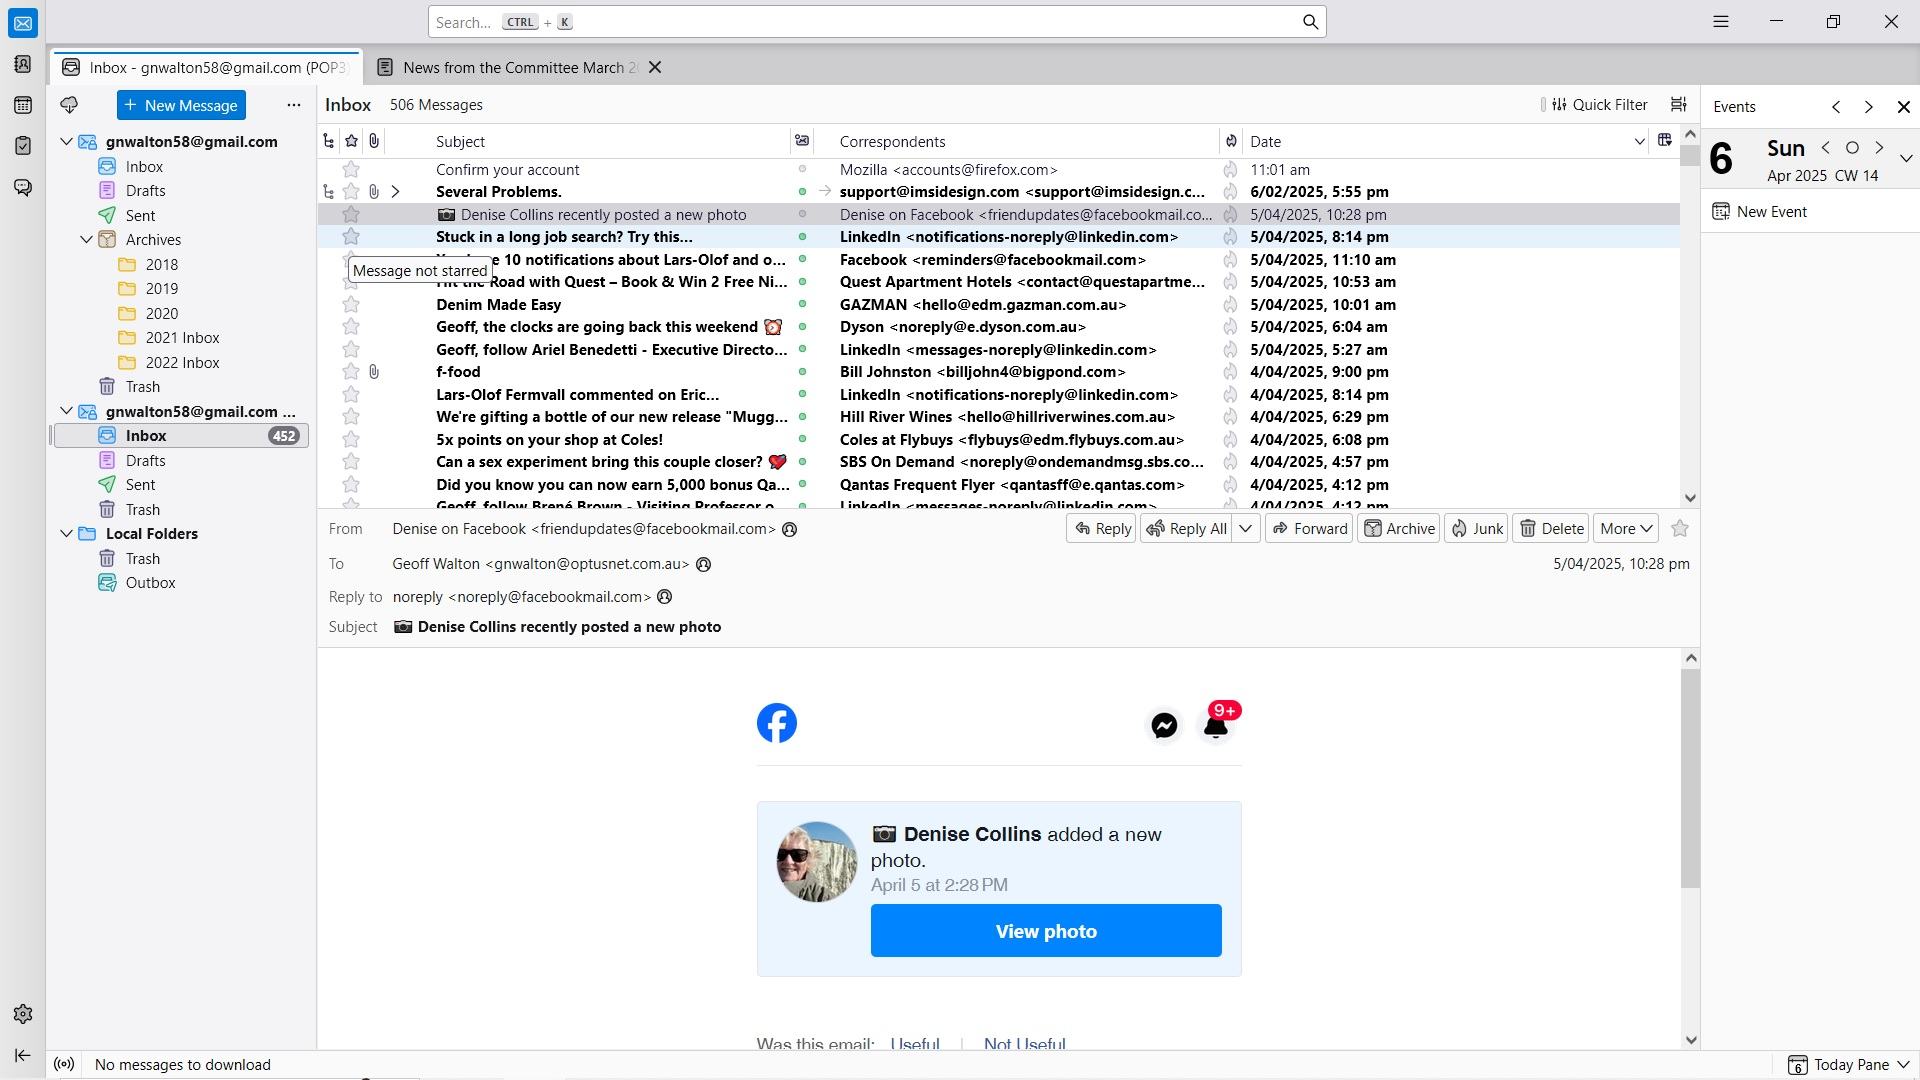Open the application hamburger menu

(1721, 22)
